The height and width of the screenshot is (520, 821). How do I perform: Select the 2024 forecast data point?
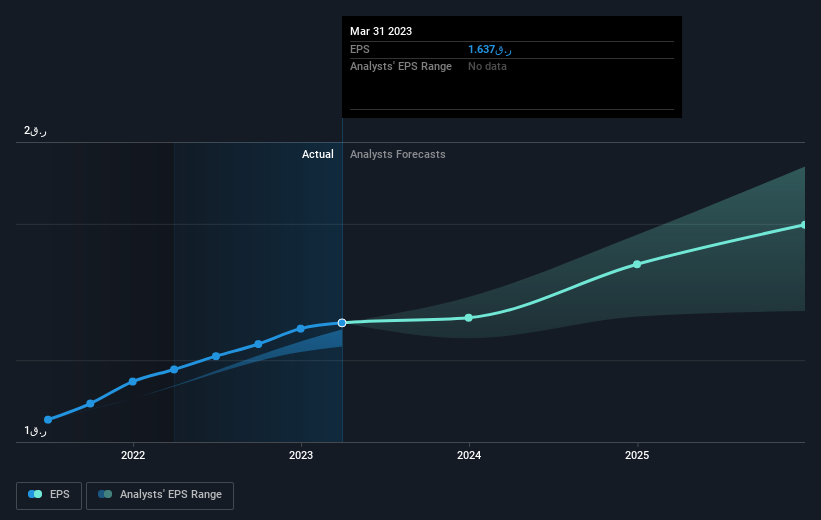point(469,318)
